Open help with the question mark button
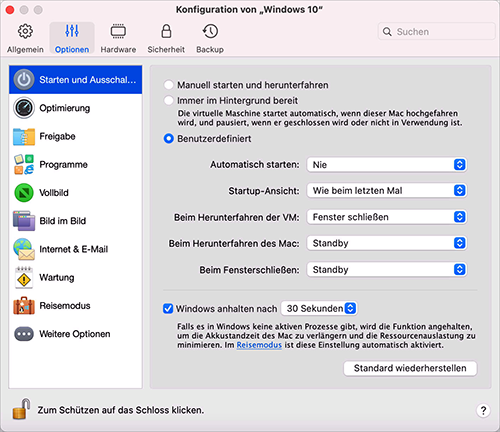Viewport: 500px width, 432px height. [483, 410]
